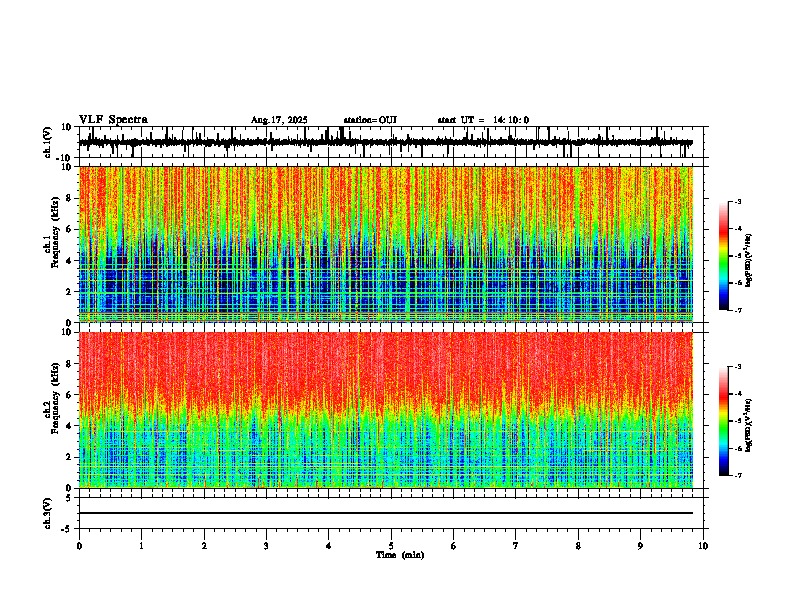792x612 pixels.
Task: Click time axis tick label "6"
Action: [x=453, y=546]
